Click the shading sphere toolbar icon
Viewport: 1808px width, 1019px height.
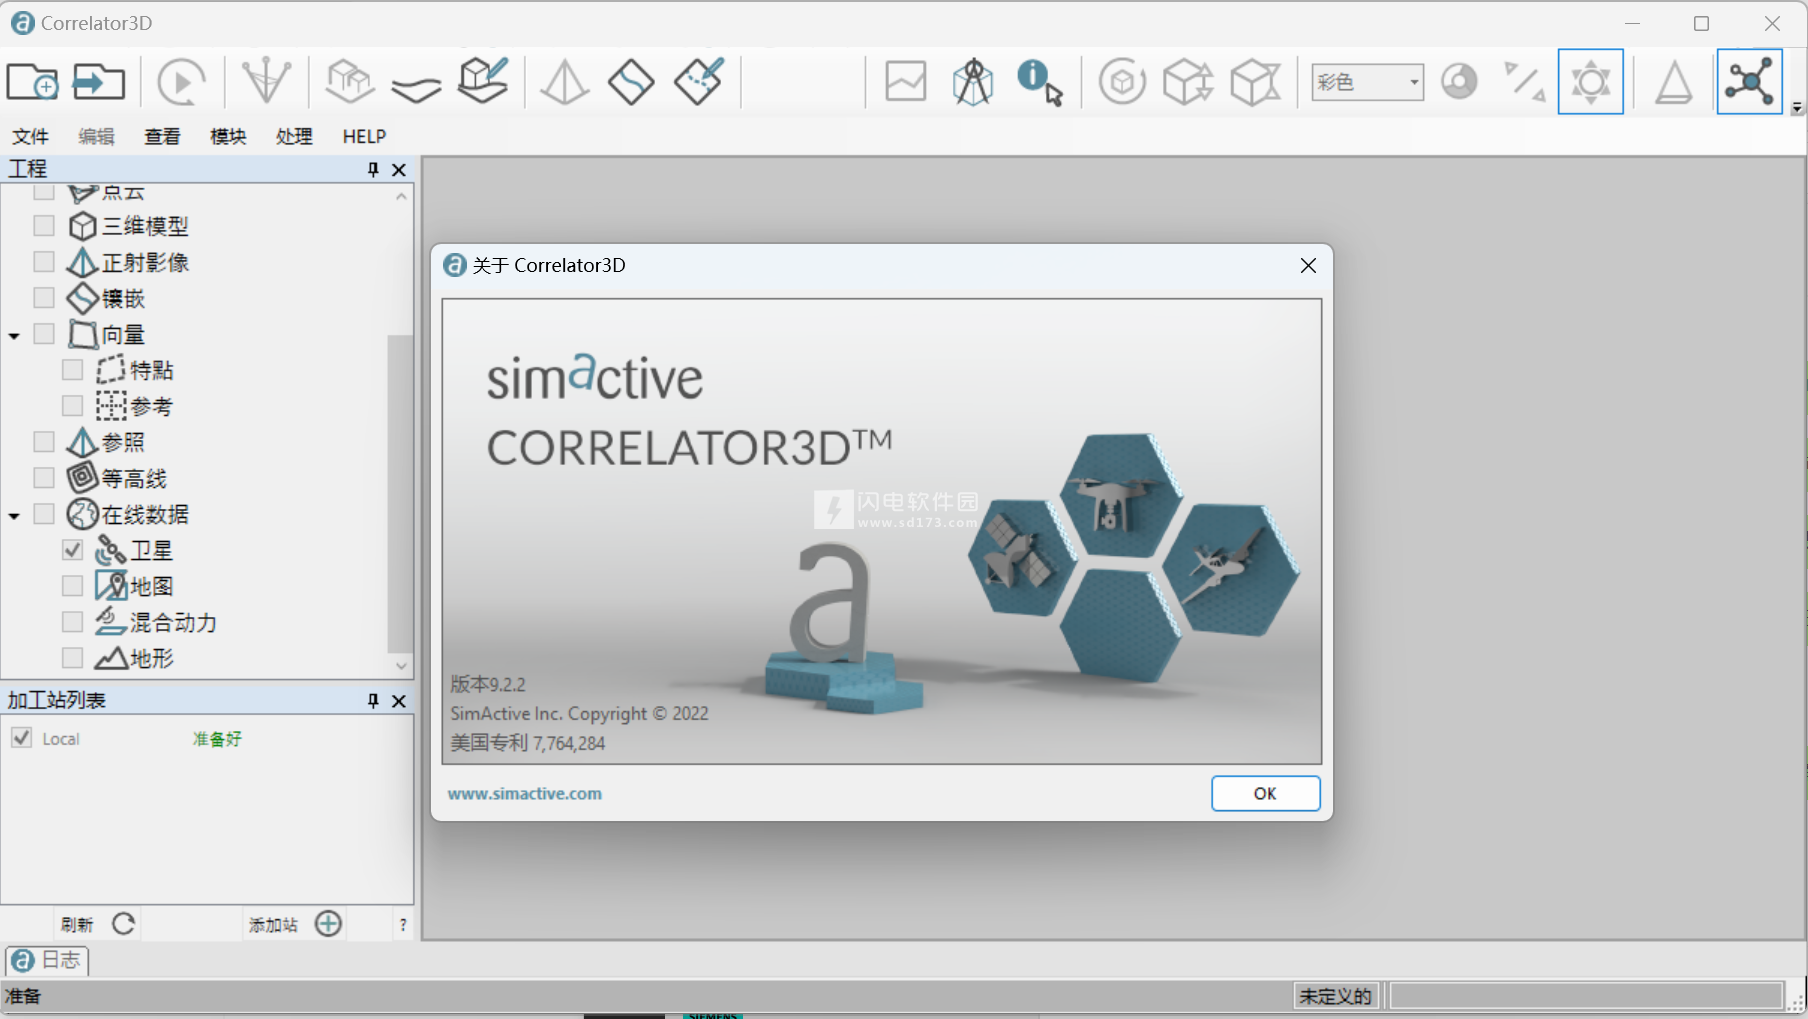click(1459, 81)
